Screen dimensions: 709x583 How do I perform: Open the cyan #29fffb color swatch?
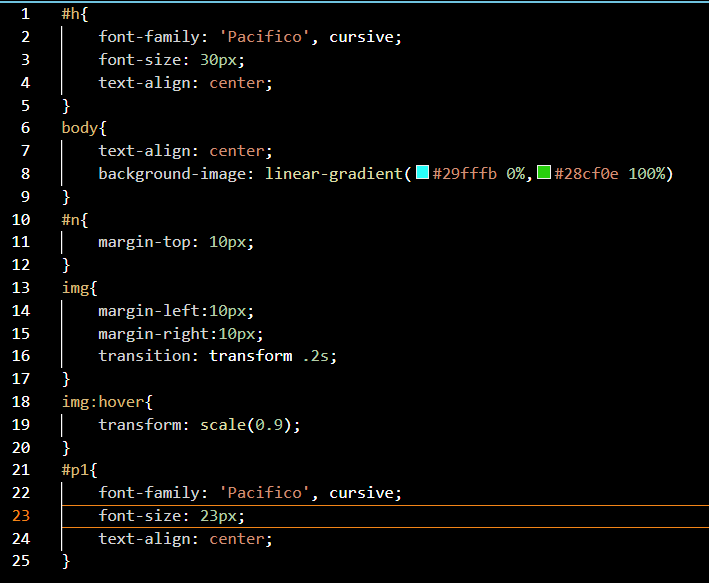(x=422, y=172)
